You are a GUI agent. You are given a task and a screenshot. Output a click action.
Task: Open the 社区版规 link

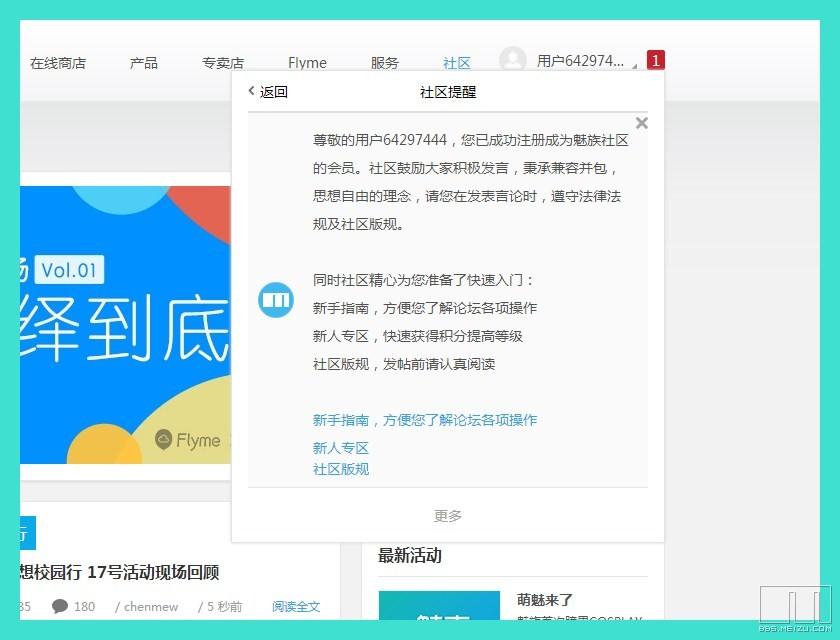tap(341, 469)
